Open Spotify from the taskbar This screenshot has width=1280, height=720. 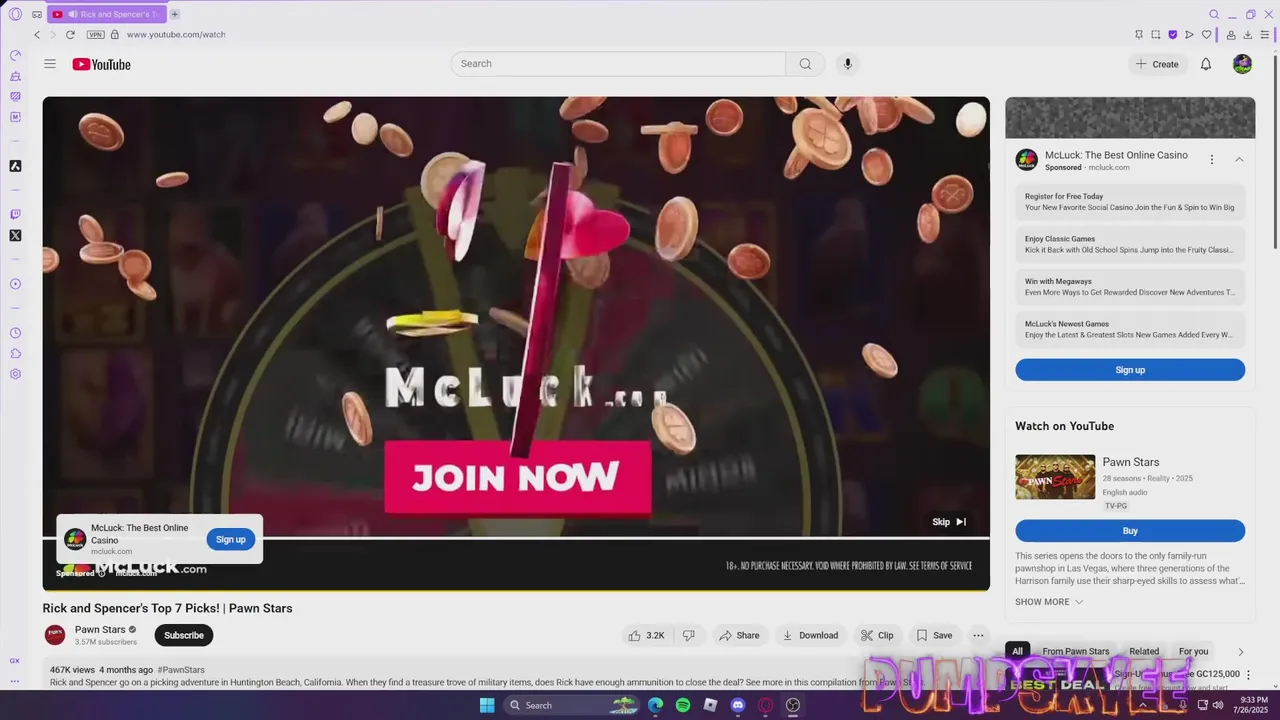tap(683, 705)
